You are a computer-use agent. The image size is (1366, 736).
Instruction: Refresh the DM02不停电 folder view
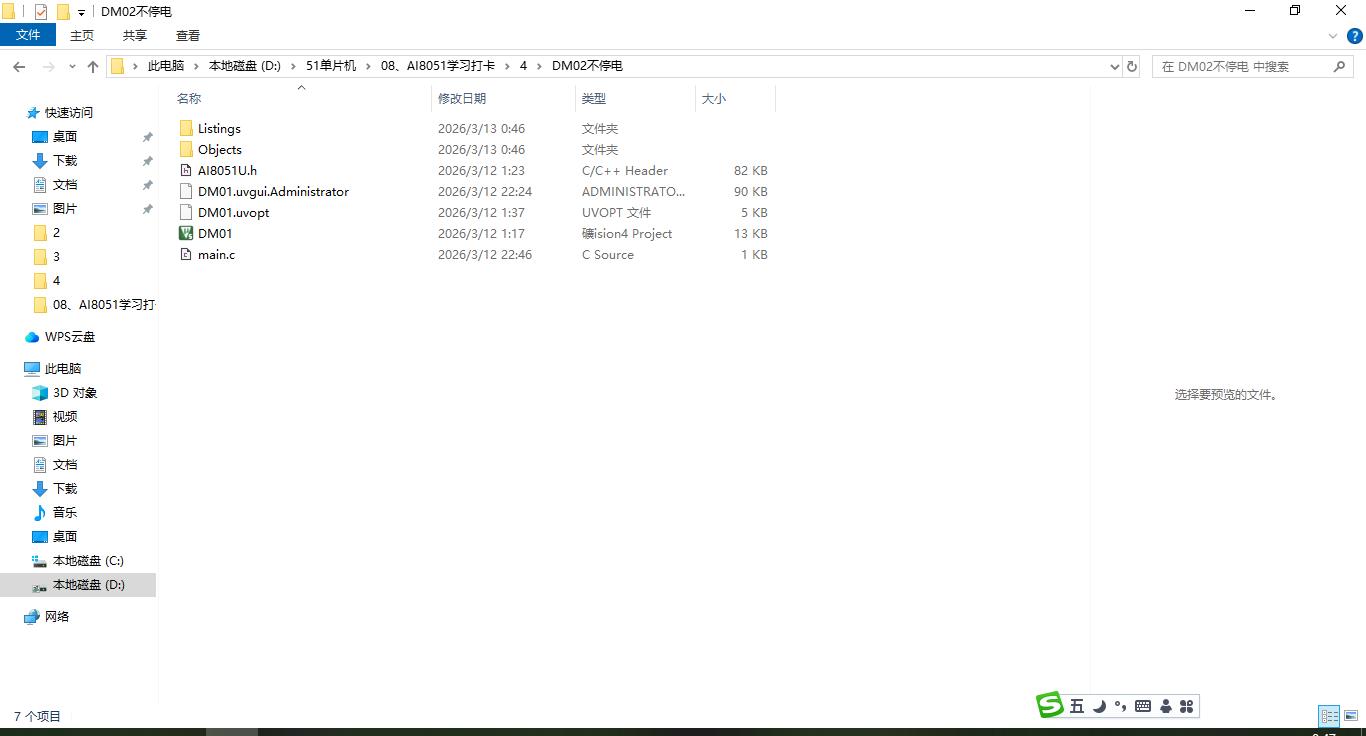(1132, 66)
